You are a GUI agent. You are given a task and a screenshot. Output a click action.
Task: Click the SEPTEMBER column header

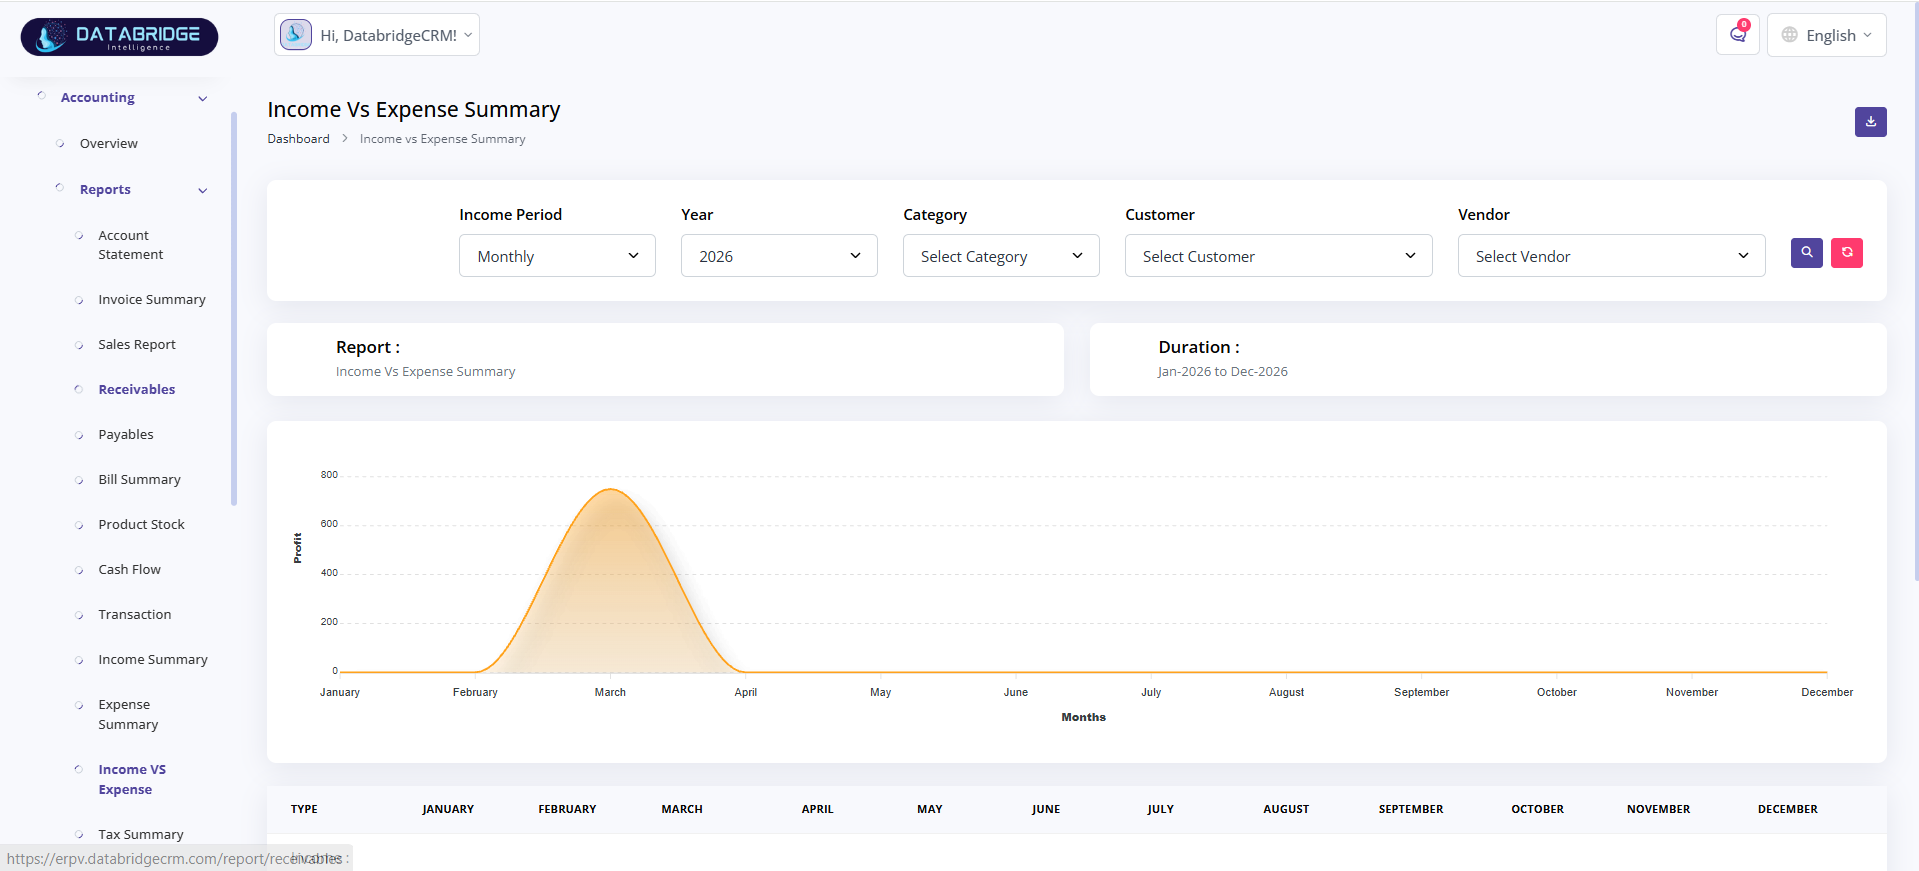point(1411,810)
